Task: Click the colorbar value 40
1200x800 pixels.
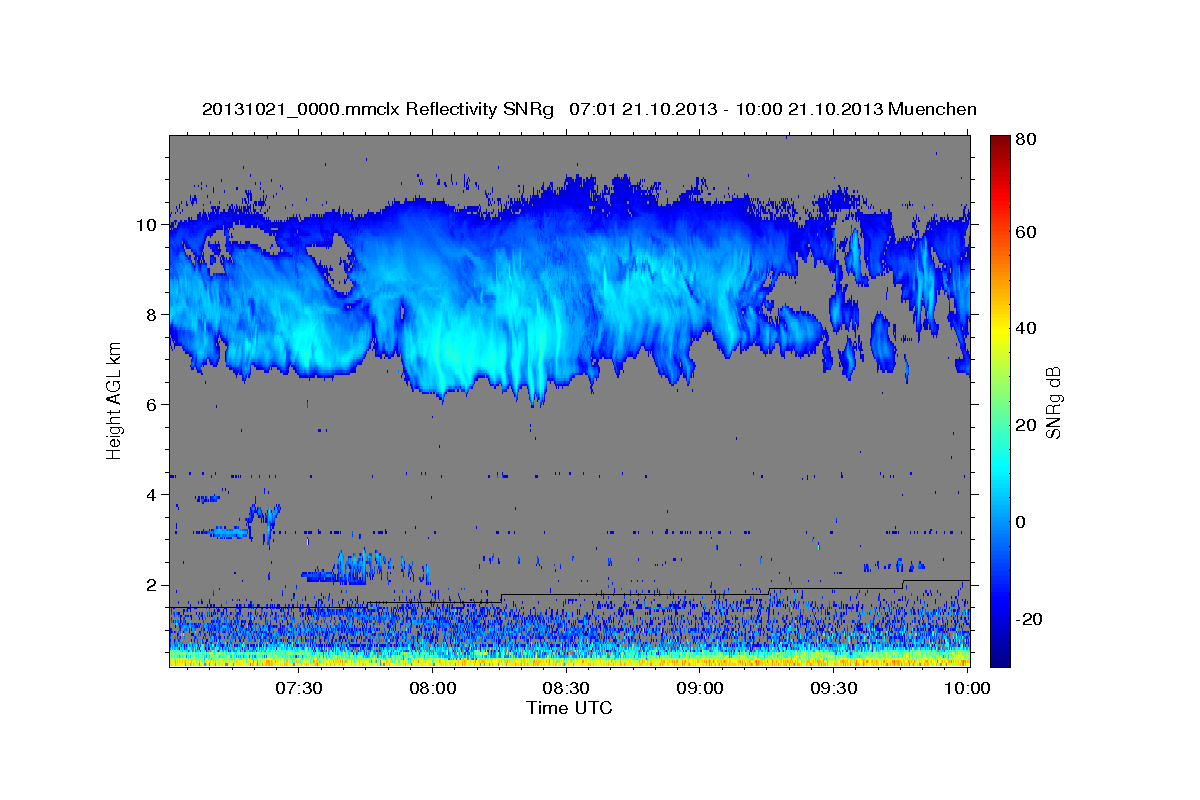Action: [x=1024, y=328]
